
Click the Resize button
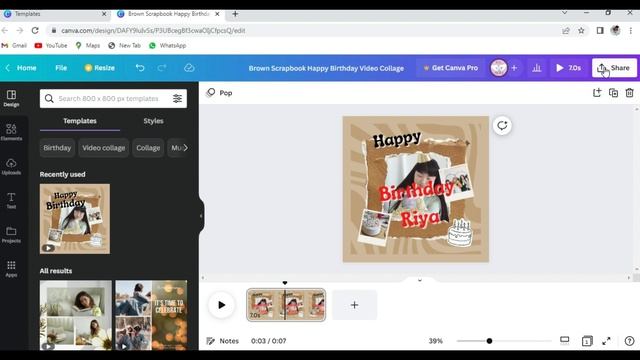[99, 68]
